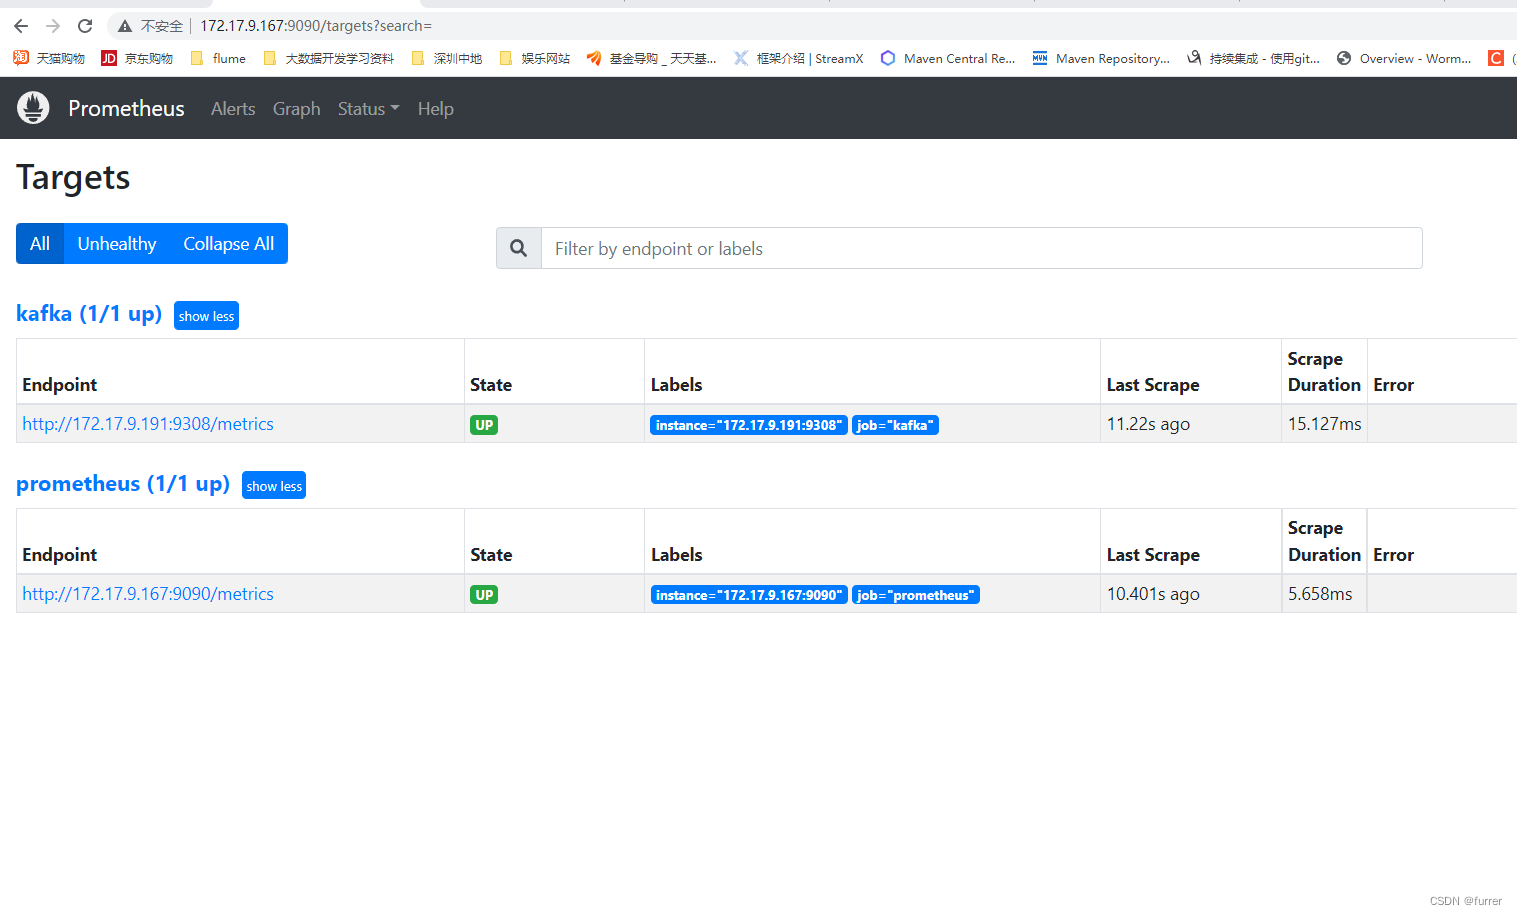Click the Collapse All button
This screenshot has height=915, width=1517.
click(x=229, y=244)
